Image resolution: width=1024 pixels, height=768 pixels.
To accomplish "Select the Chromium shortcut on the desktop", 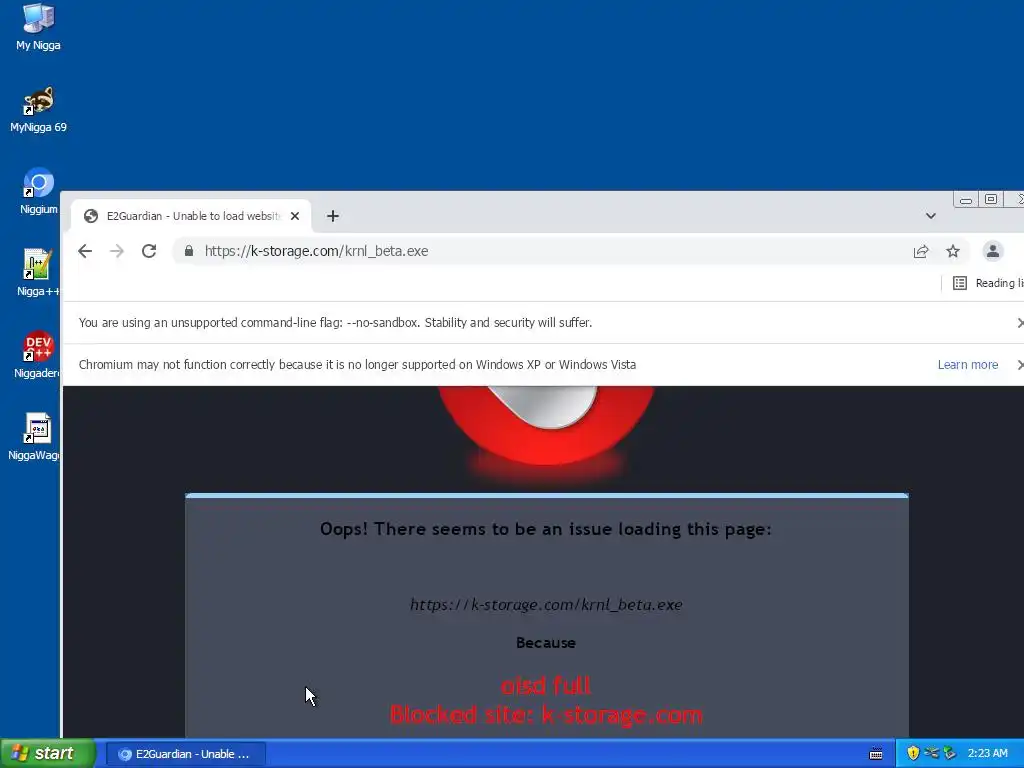I will 38,191.
